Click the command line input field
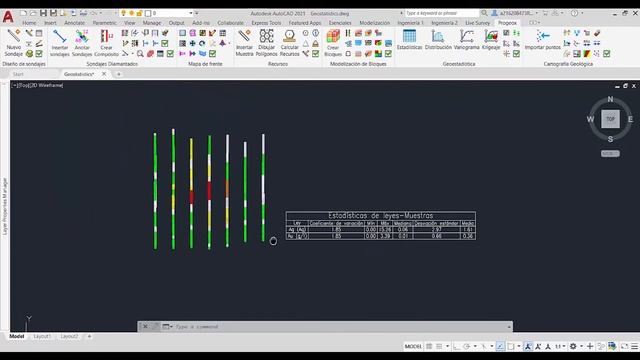The width and height of the screenshot is (640, 360). pyautogui.click(x=339, y=327)
